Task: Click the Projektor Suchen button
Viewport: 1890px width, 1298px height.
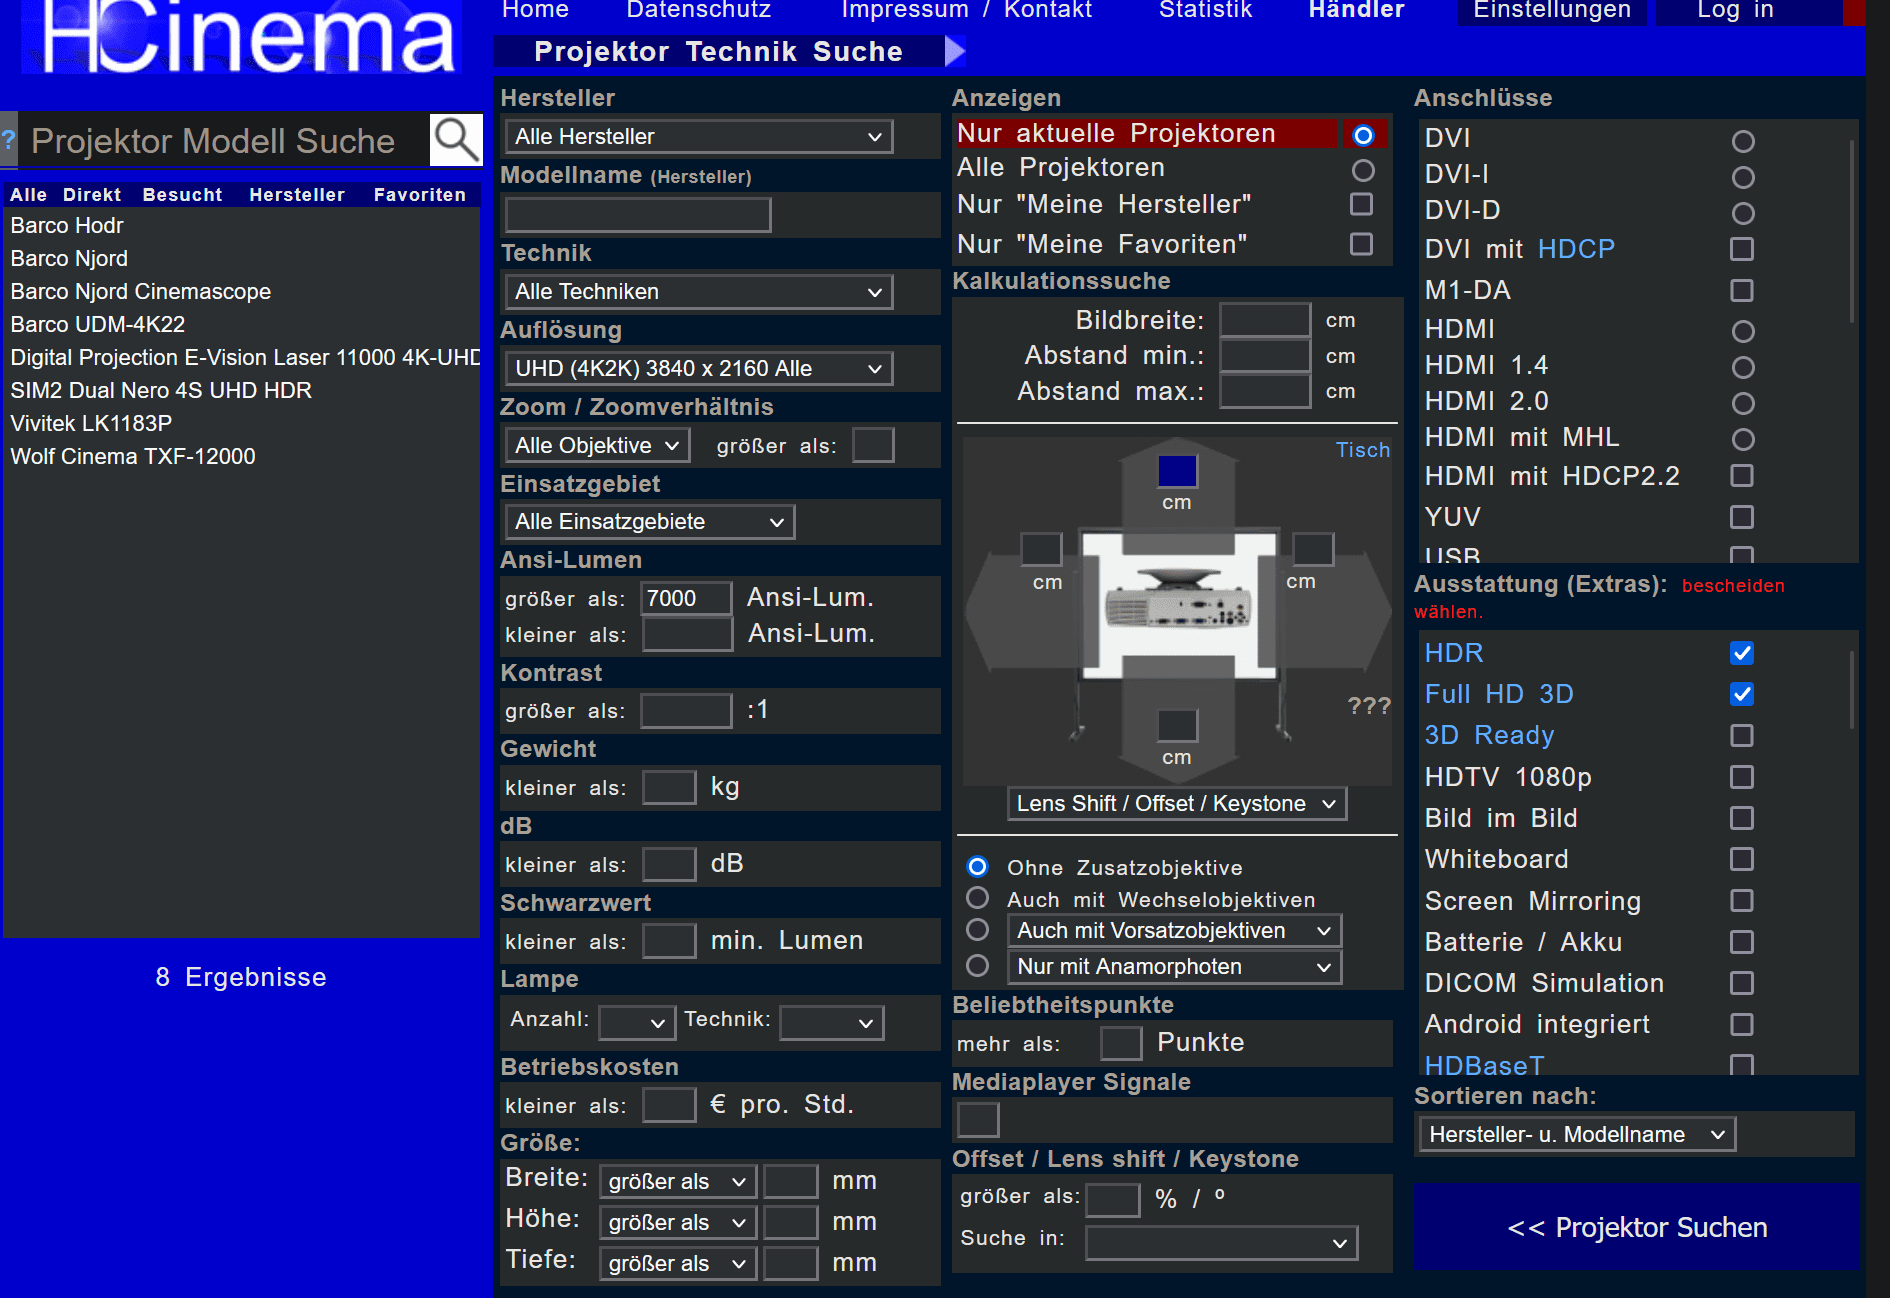Action: click(x=1637, y=1228)
